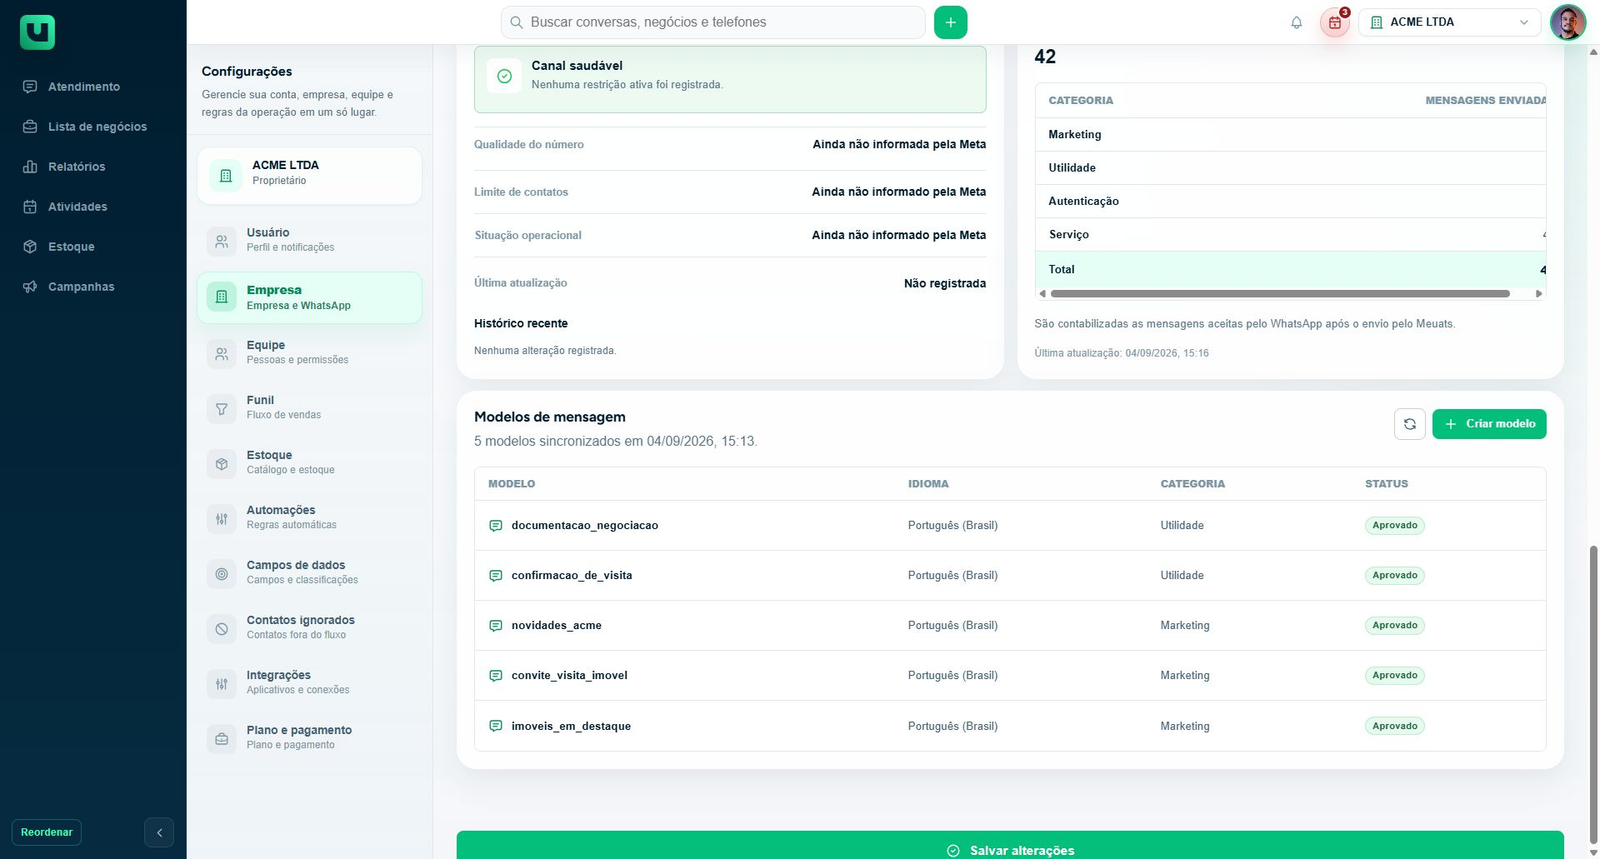Click the Plano e pagamento briefcase icon
1600x859 pixels.
click(222, 739)
